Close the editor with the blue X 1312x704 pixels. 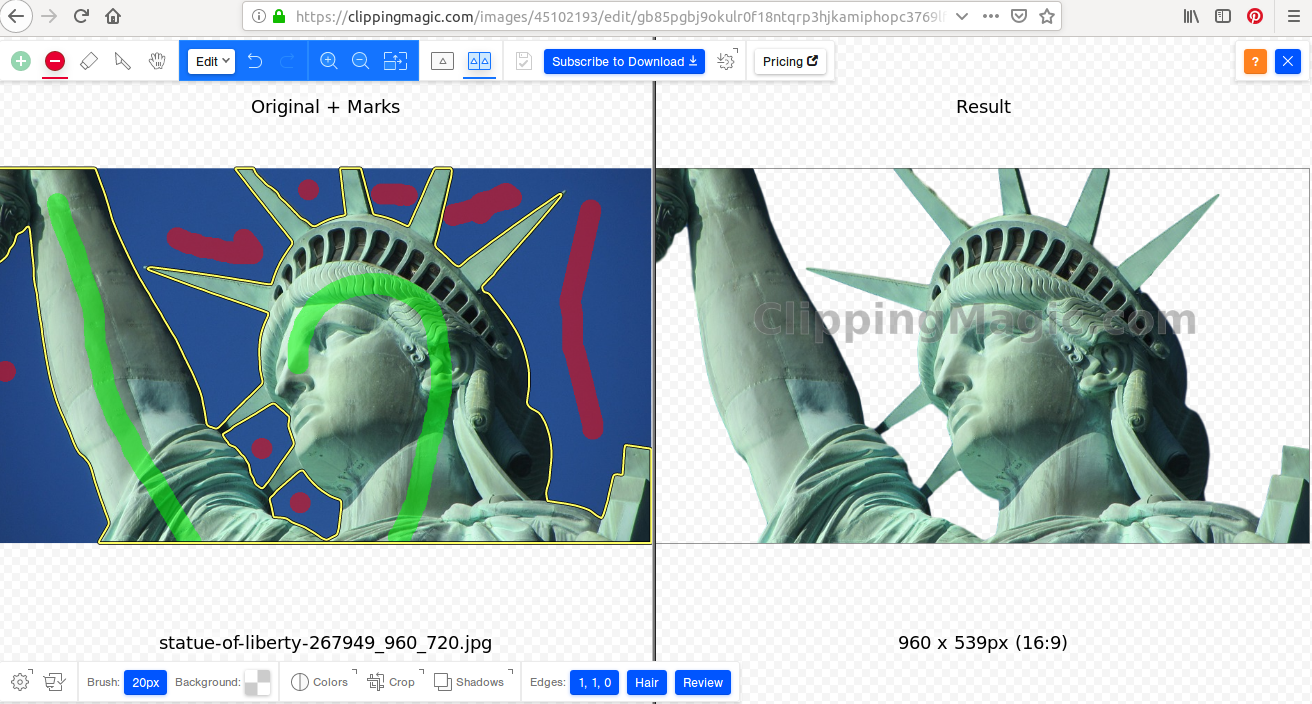coord(1288,61)
